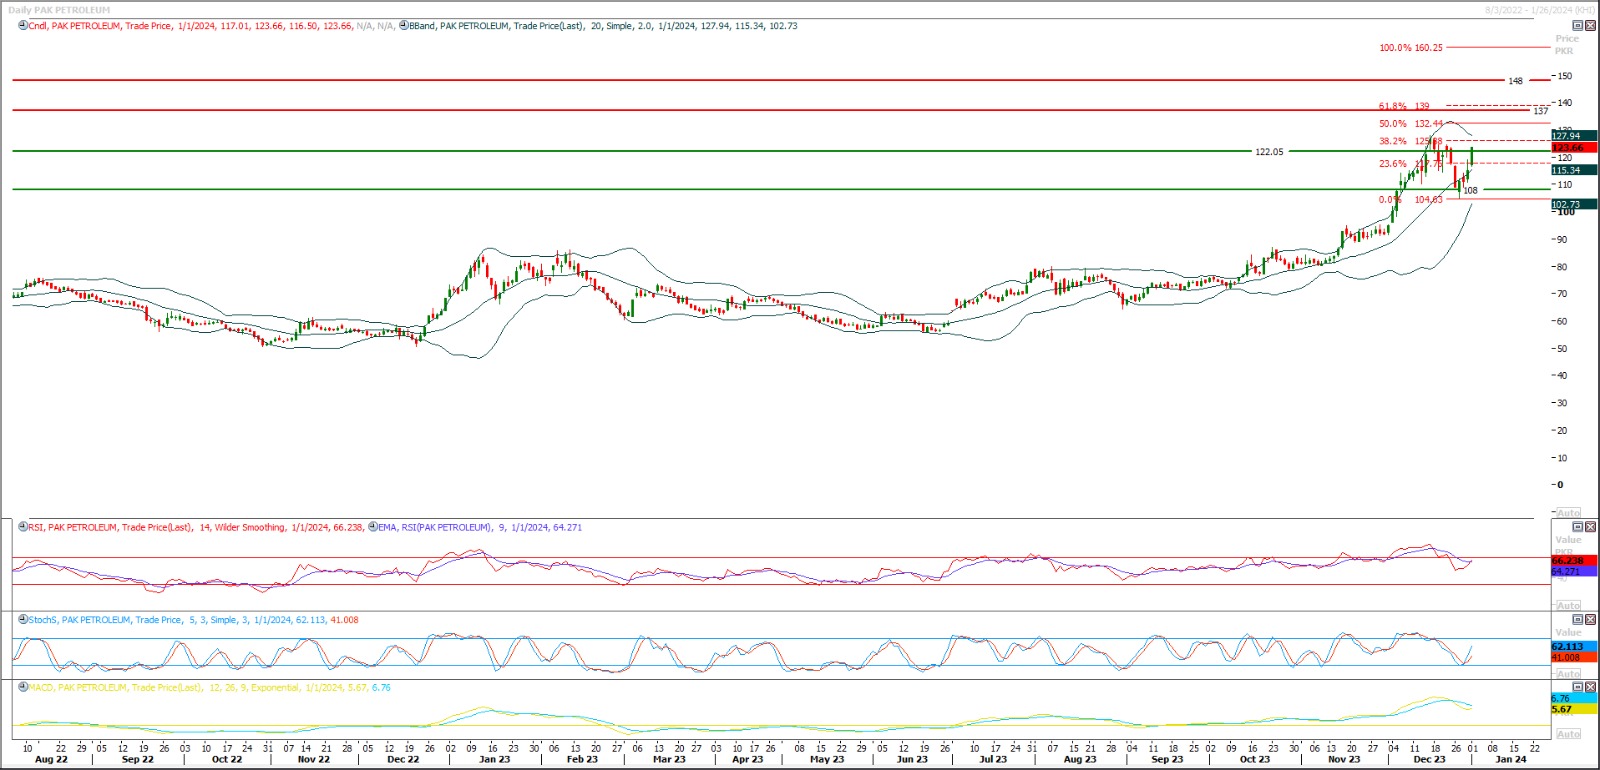
Task: Select the red 123.66 last price label
Action: (x=1568, y=148)
